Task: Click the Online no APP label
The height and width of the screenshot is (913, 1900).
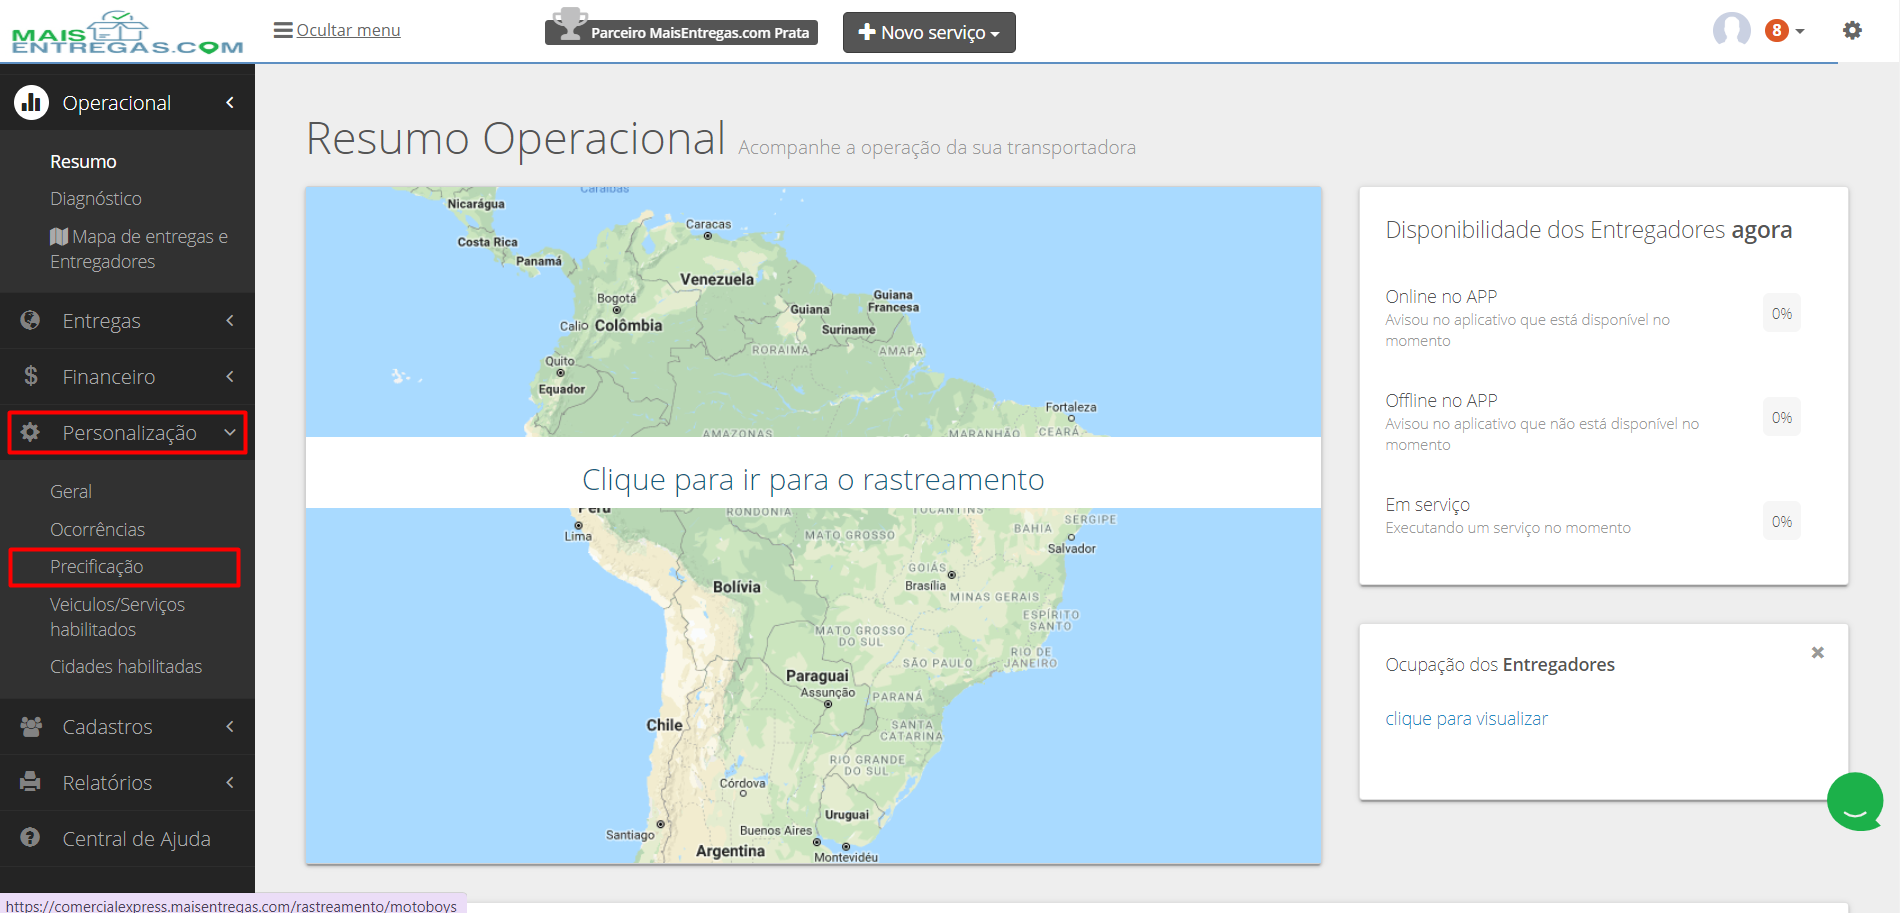Action: coord(1441,296)
